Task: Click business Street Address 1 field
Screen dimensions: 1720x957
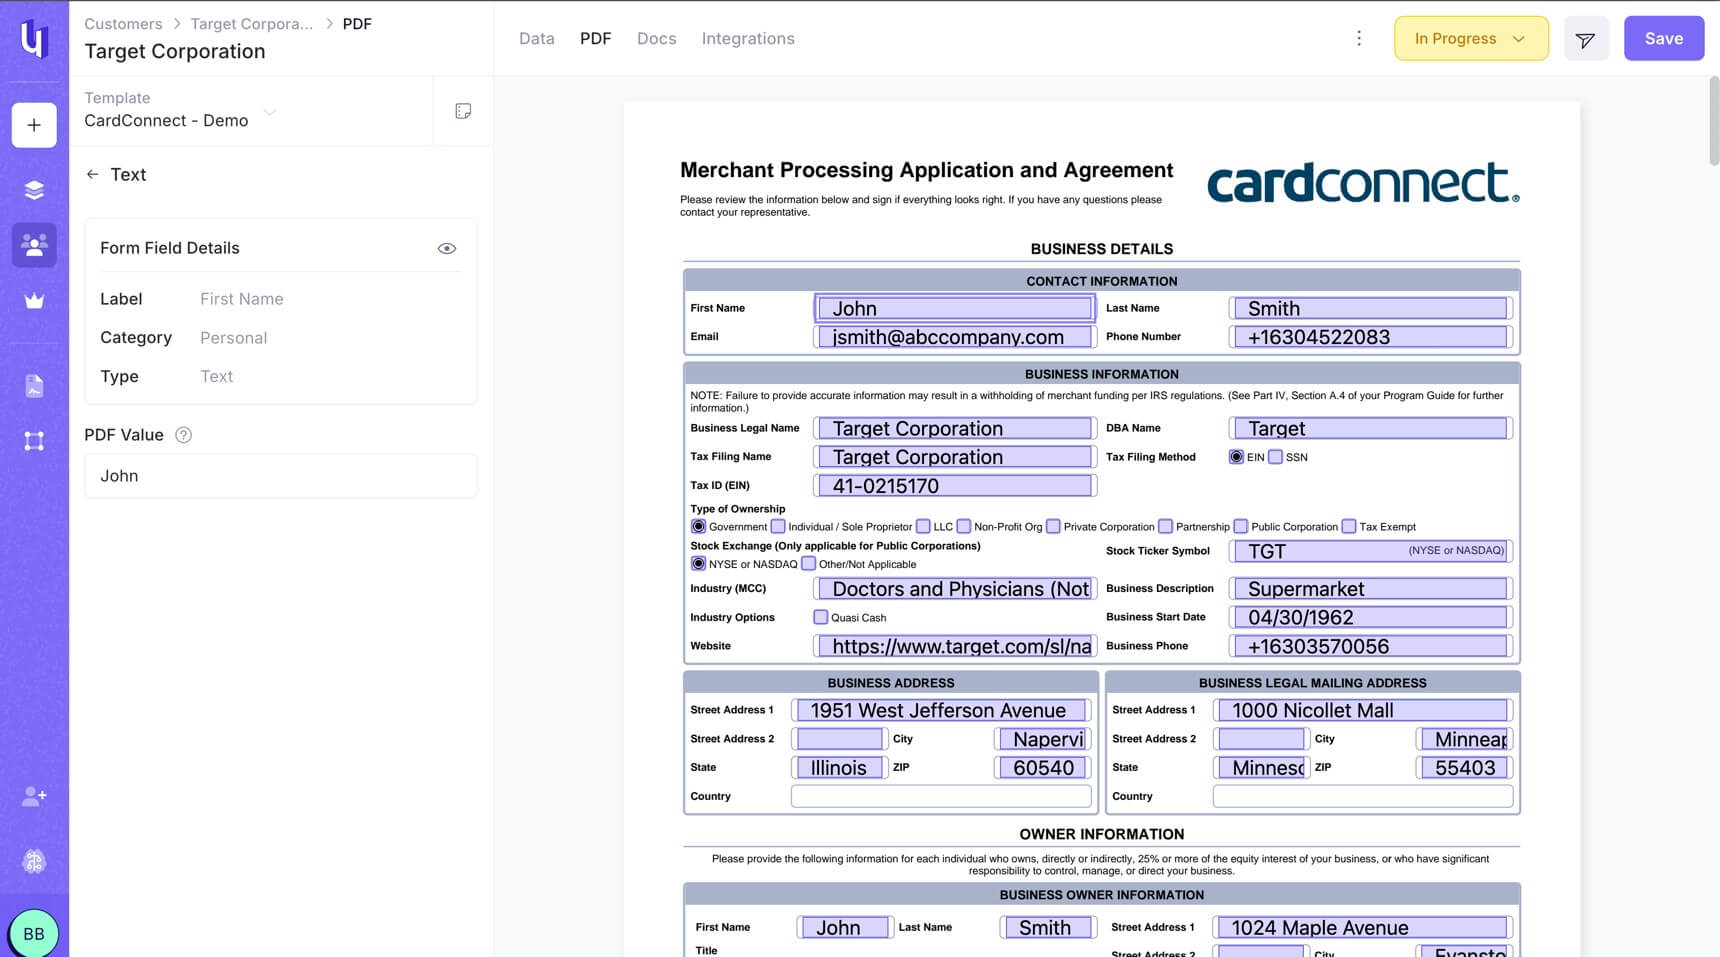Action: (941, 710)
